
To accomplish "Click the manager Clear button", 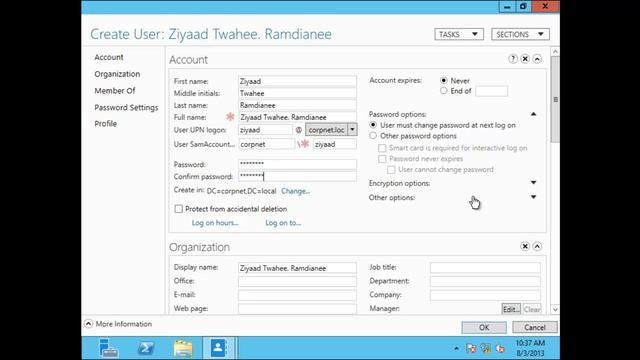I will (x=532, y=309).
